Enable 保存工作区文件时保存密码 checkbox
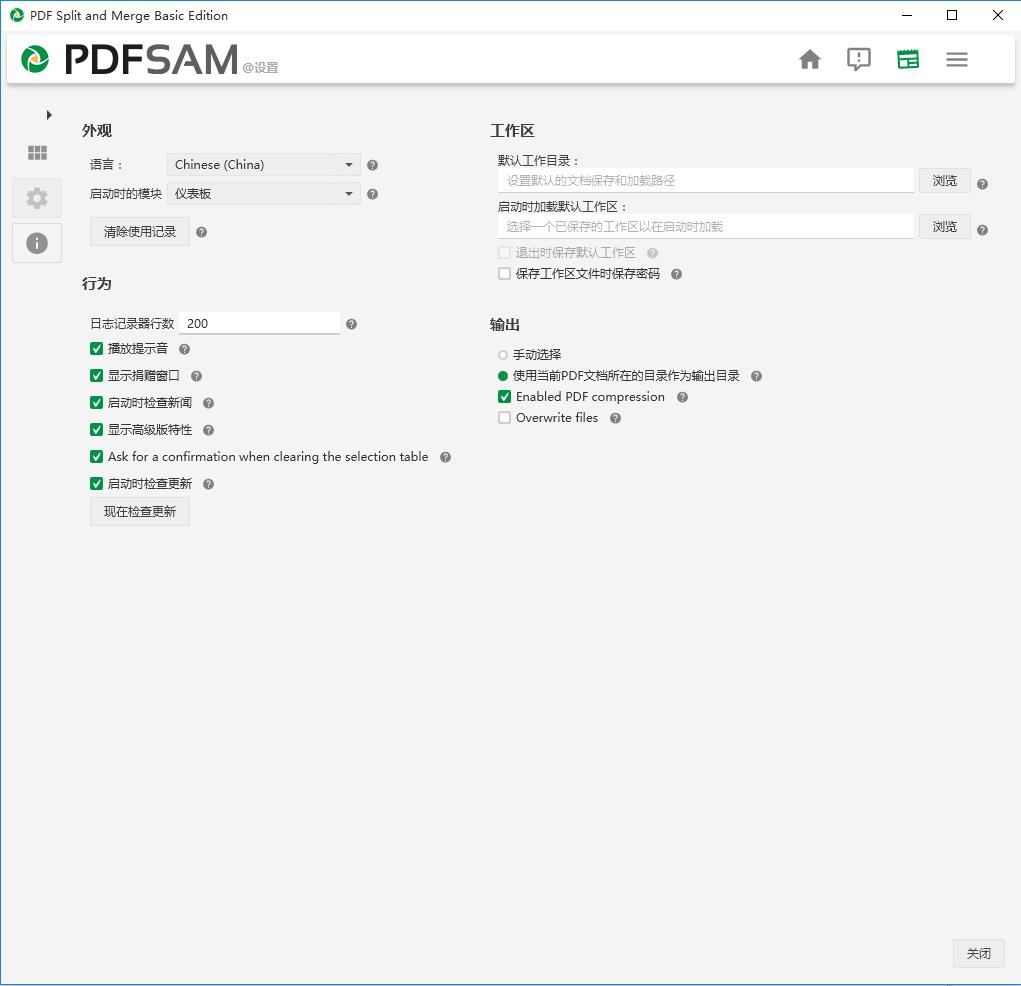Viewport: 1021px width, 986px height. [504, 274]
